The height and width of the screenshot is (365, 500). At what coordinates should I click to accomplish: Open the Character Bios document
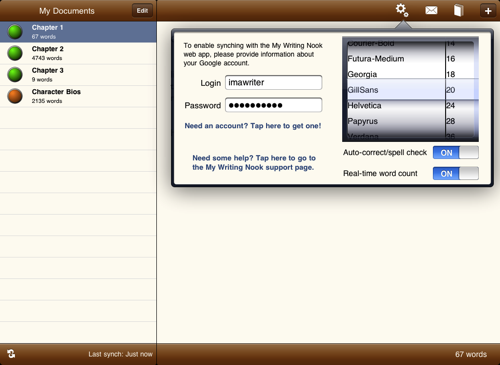point(78,96)
